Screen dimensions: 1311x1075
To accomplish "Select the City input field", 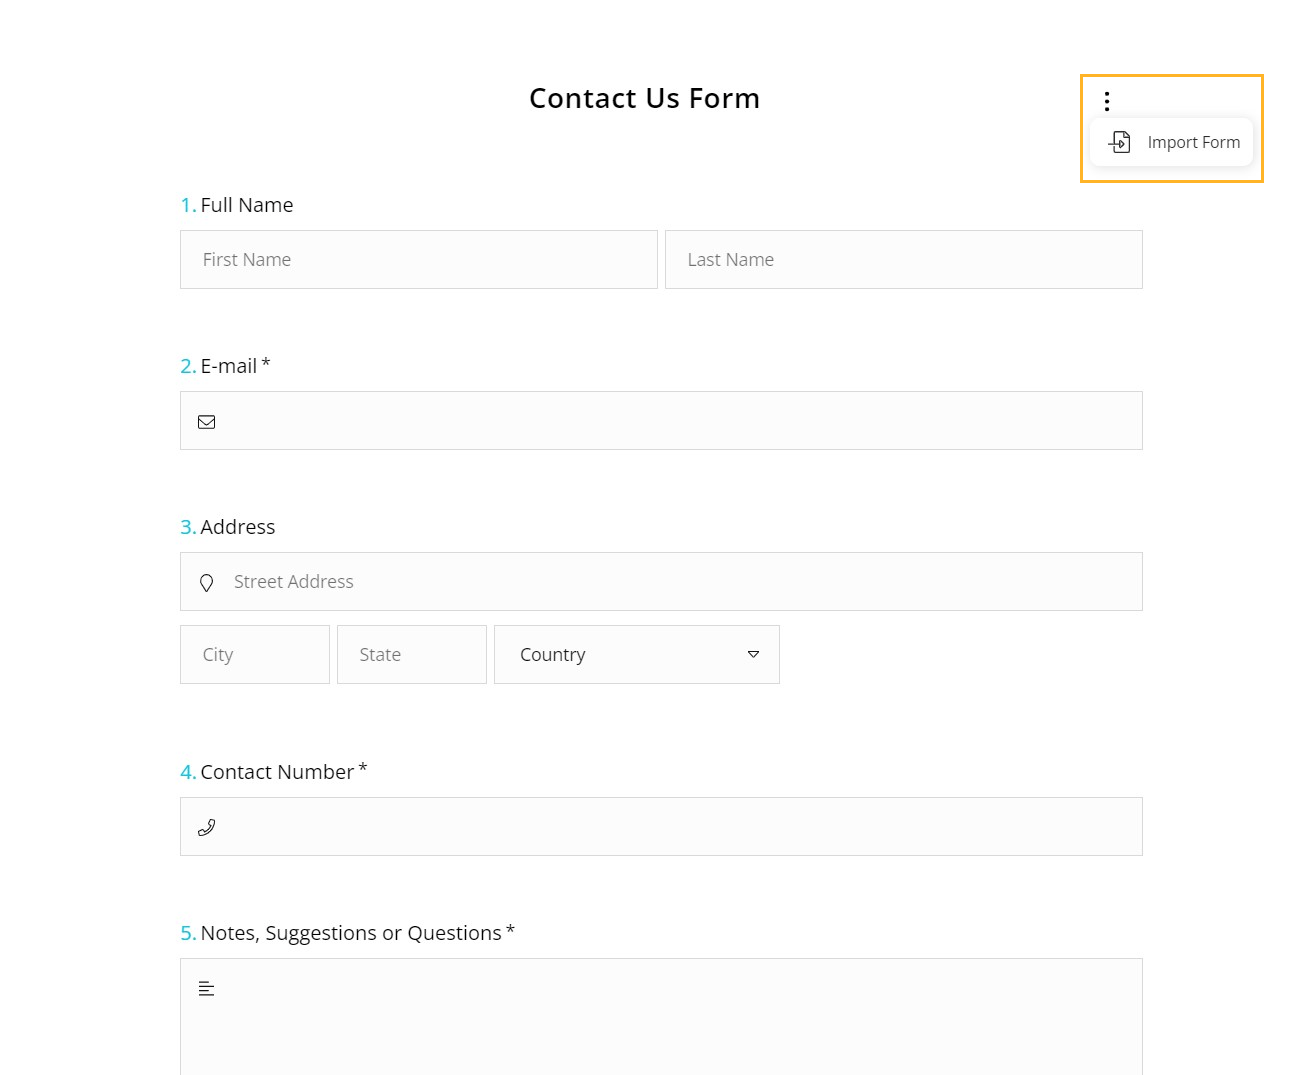I will (x=255, y=655).
